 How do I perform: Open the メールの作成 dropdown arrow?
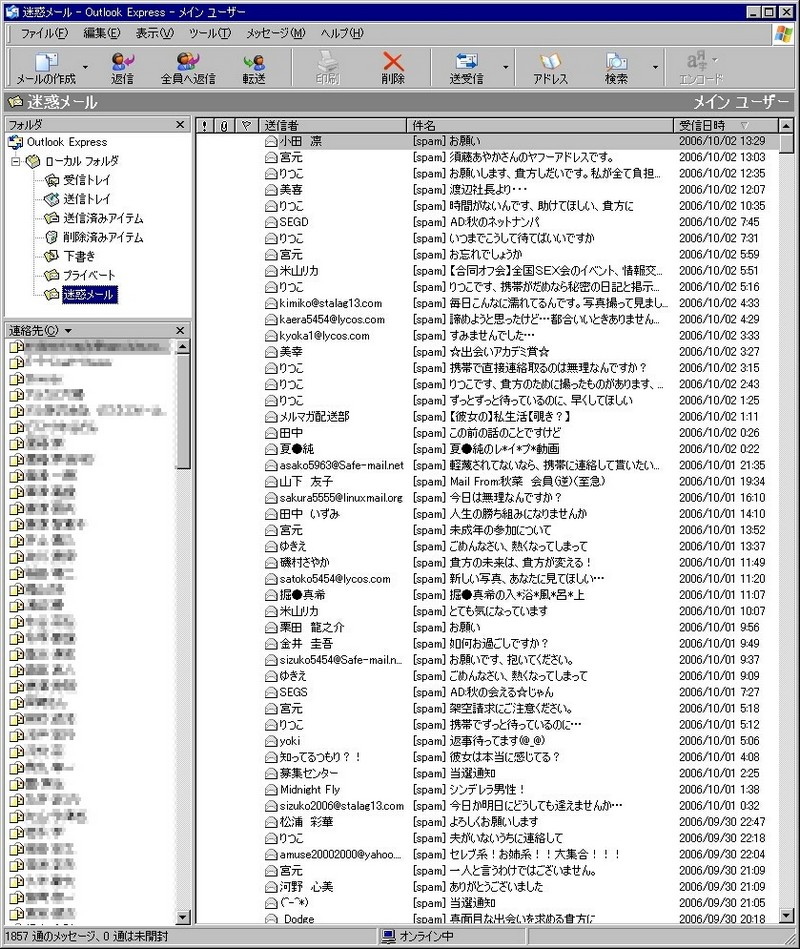tap(85, 67)
